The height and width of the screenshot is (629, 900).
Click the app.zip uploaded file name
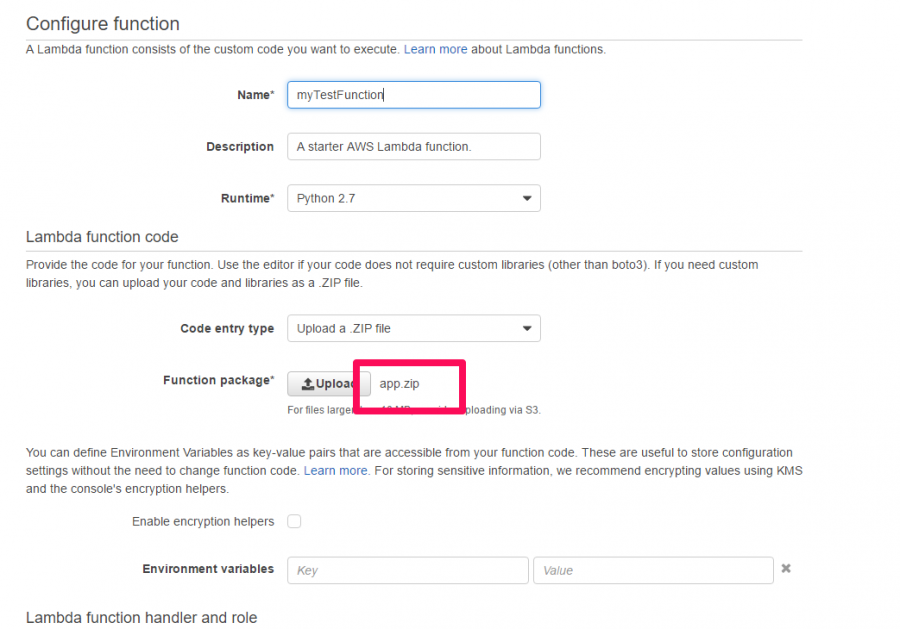pos(399,384)
